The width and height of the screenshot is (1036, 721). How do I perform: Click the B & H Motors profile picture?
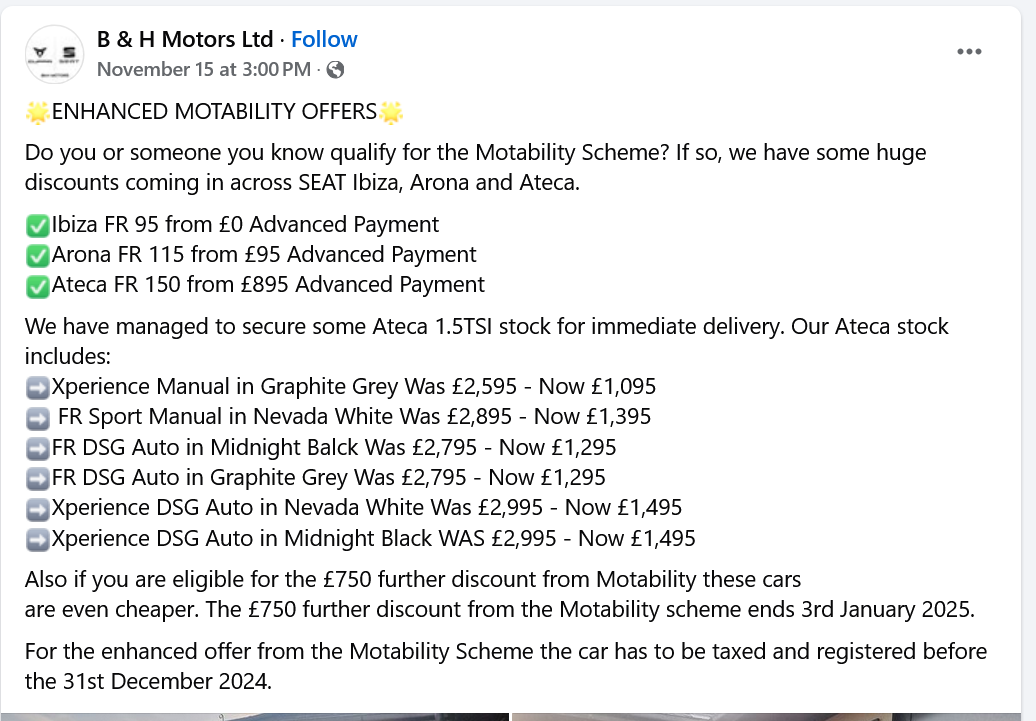pyautogui.click(x=54, y=54)
